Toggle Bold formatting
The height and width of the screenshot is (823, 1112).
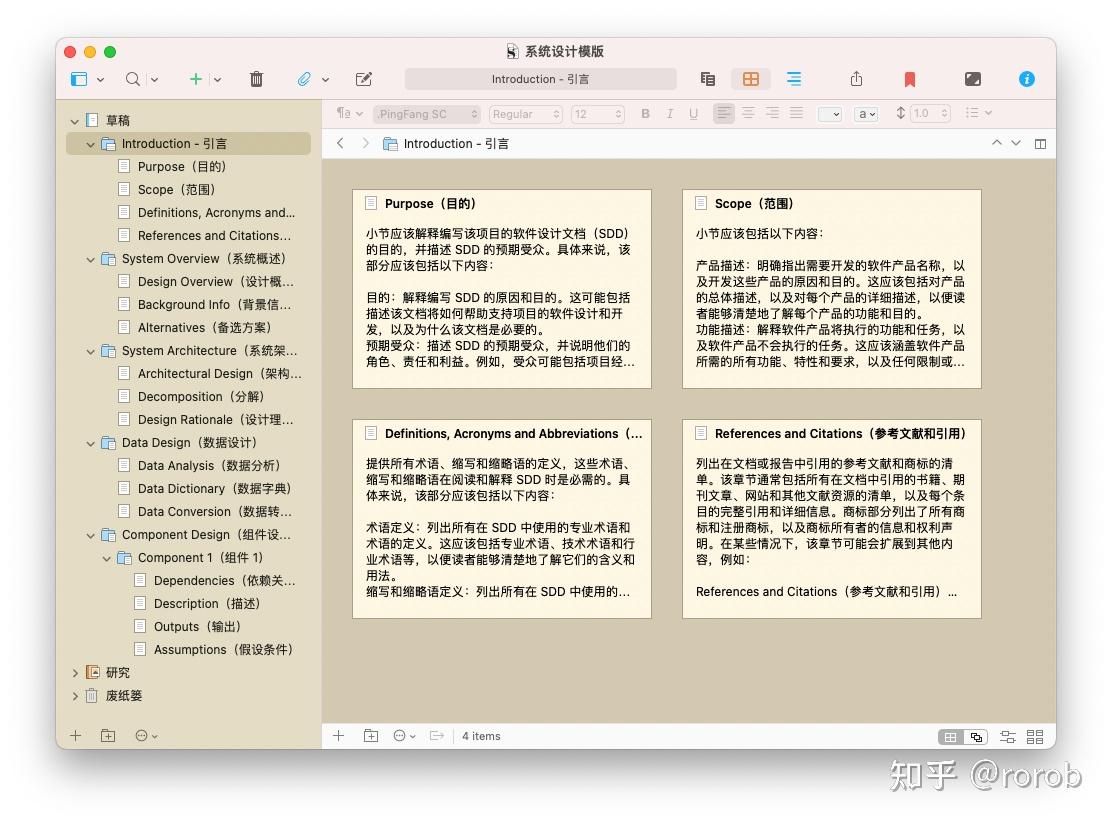(x=645, y=114)
